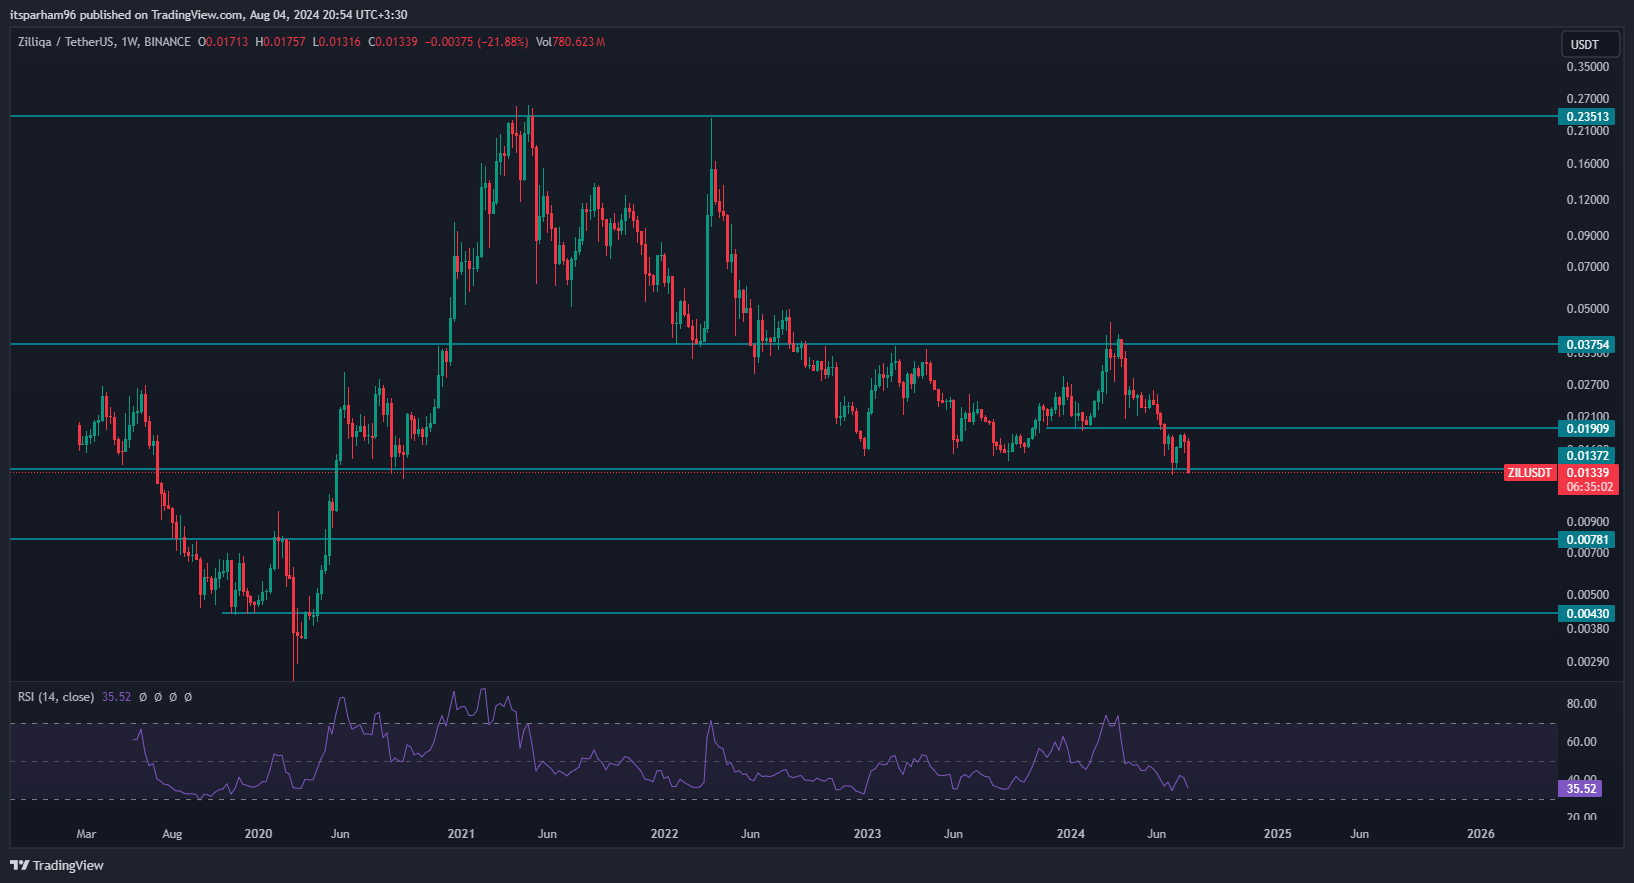1634x883 pixels.
Task: Click the publisher header text itsparham96
Action: (43, 15)
